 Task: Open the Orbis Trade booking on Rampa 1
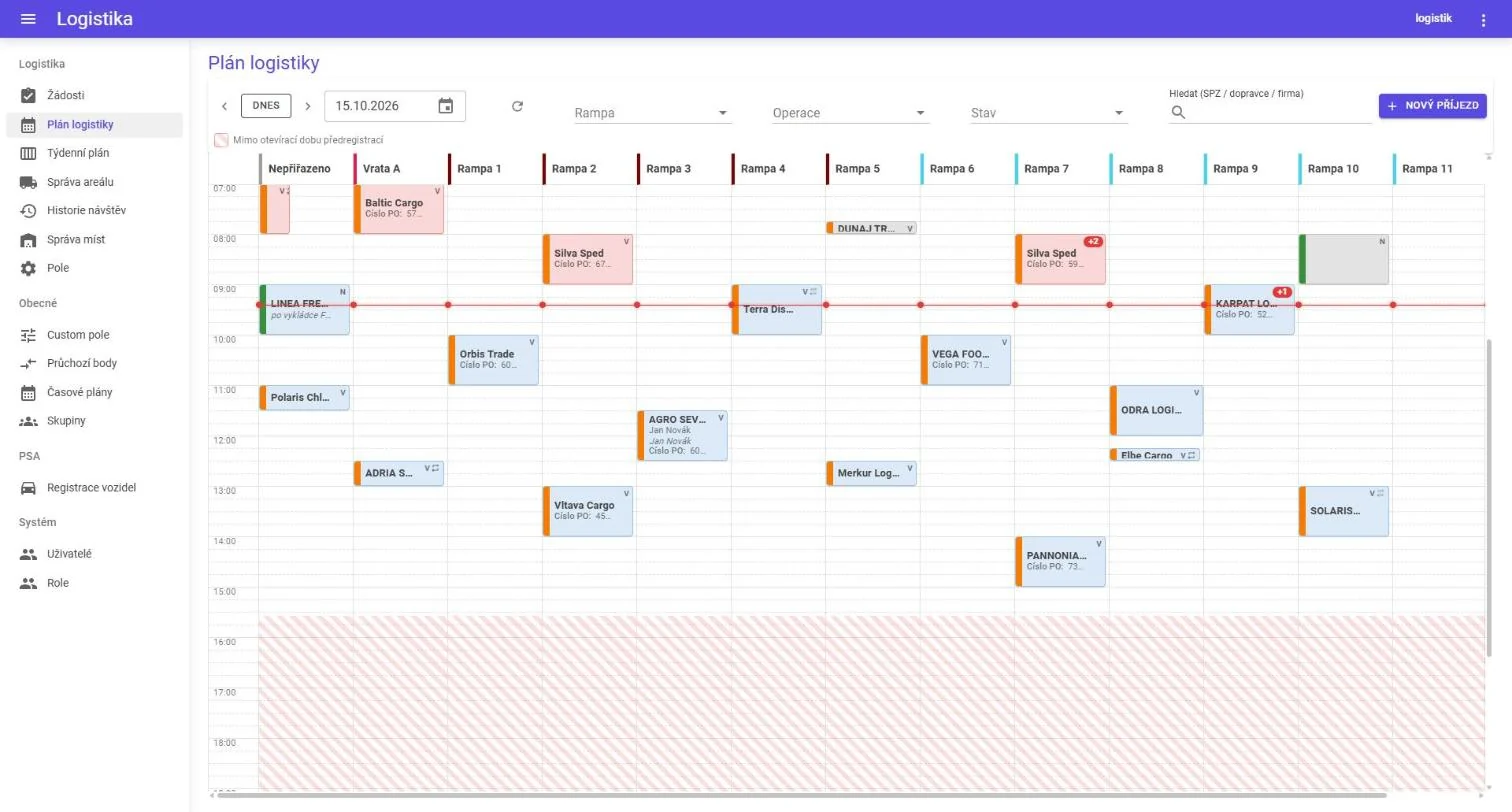(493, 360)
